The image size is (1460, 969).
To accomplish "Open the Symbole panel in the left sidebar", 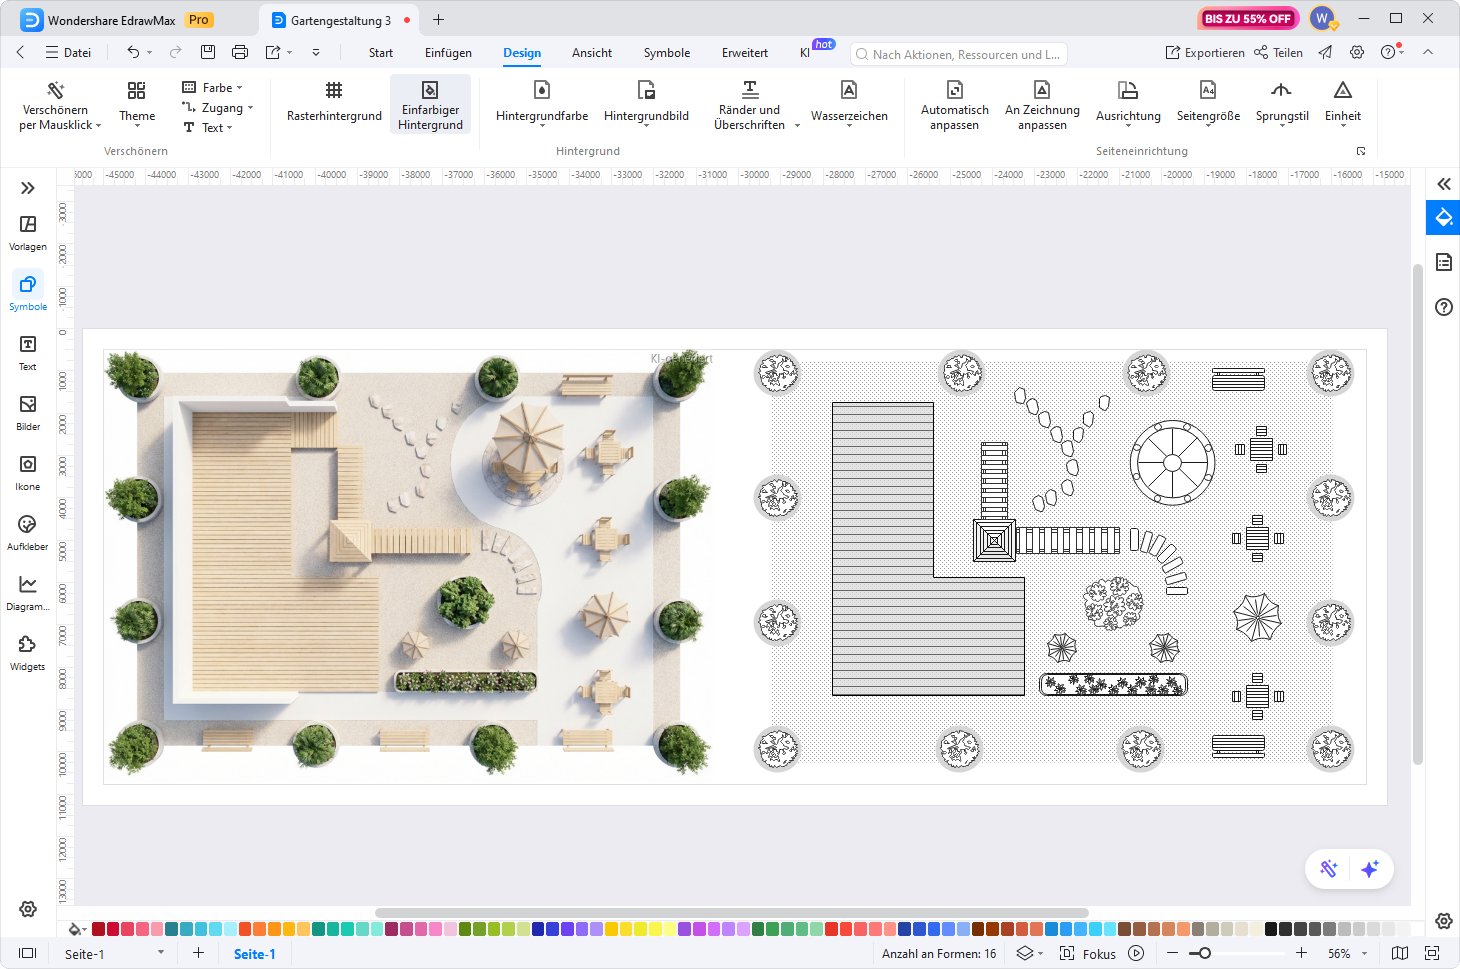I will tap(27, 291).
